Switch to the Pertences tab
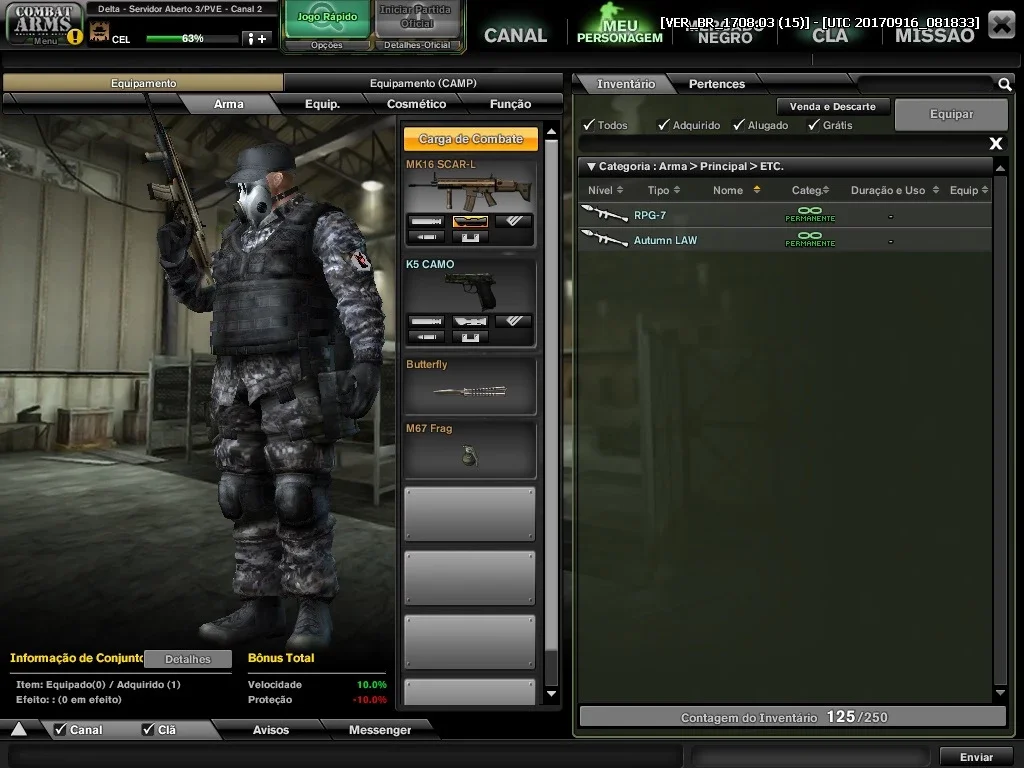This screenshot has width=1024, height=768. [x=716, y=84]
